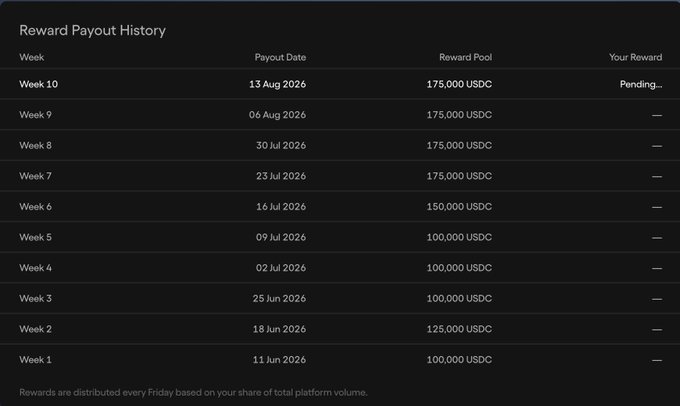
Task: Click the 23 Jul 2026 payout date
Action: [281, 176]
